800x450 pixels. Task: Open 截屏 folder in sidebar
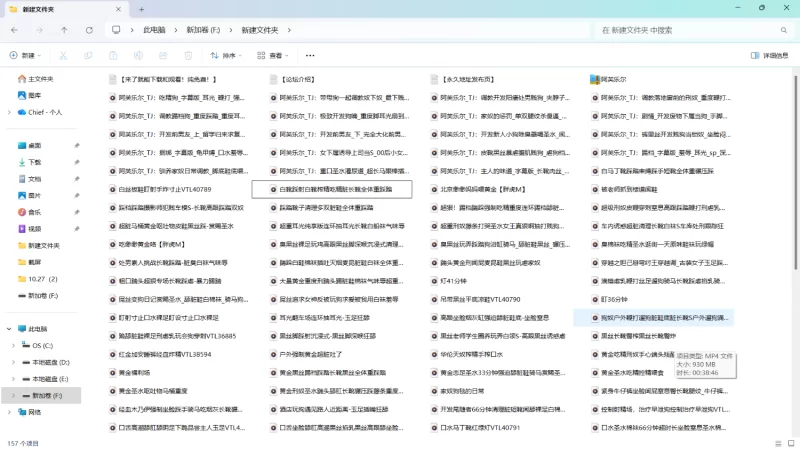click(30, 262)
